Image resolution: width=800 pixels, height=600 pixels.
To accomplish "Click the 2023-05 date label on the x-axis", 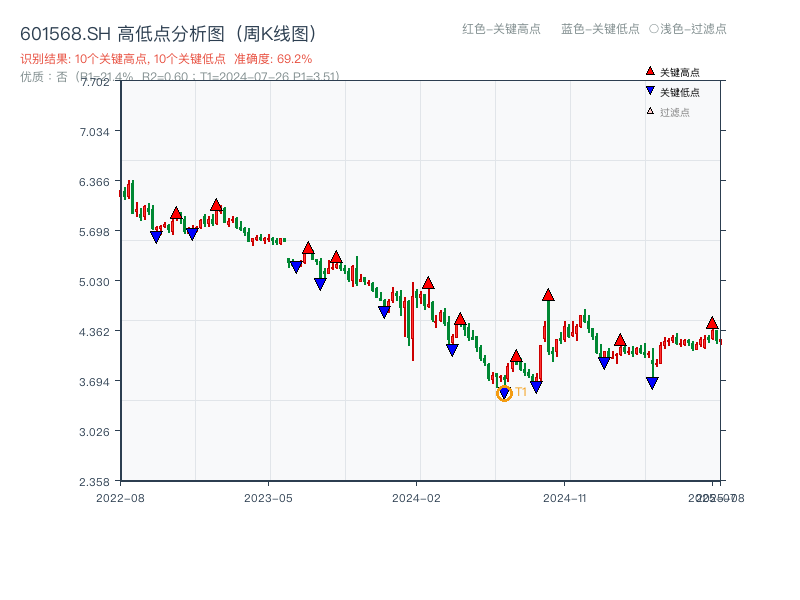I will click(x=268, y=497).
